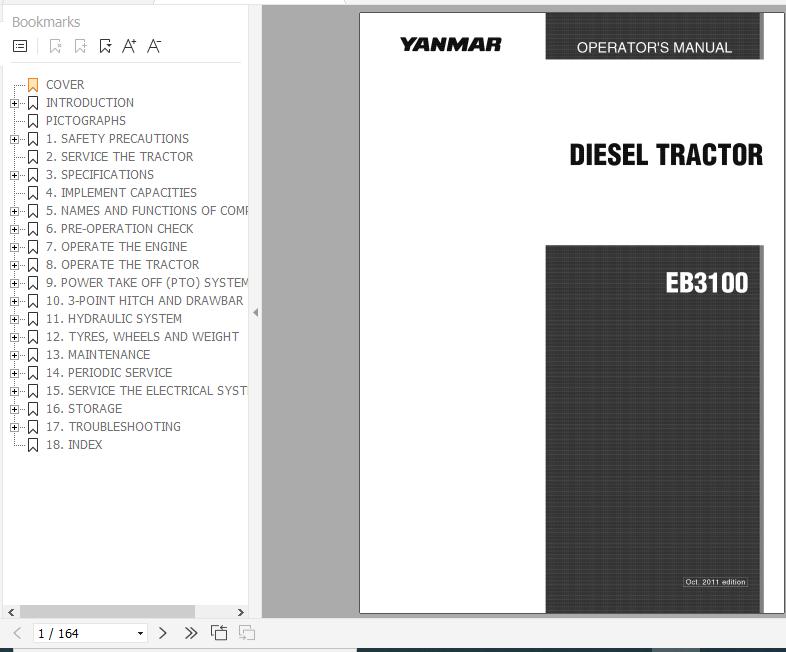This screenshot has width=786, height=652.
Task: Click the PICTOGRAPHS bookmark icon
Action: 33,121
